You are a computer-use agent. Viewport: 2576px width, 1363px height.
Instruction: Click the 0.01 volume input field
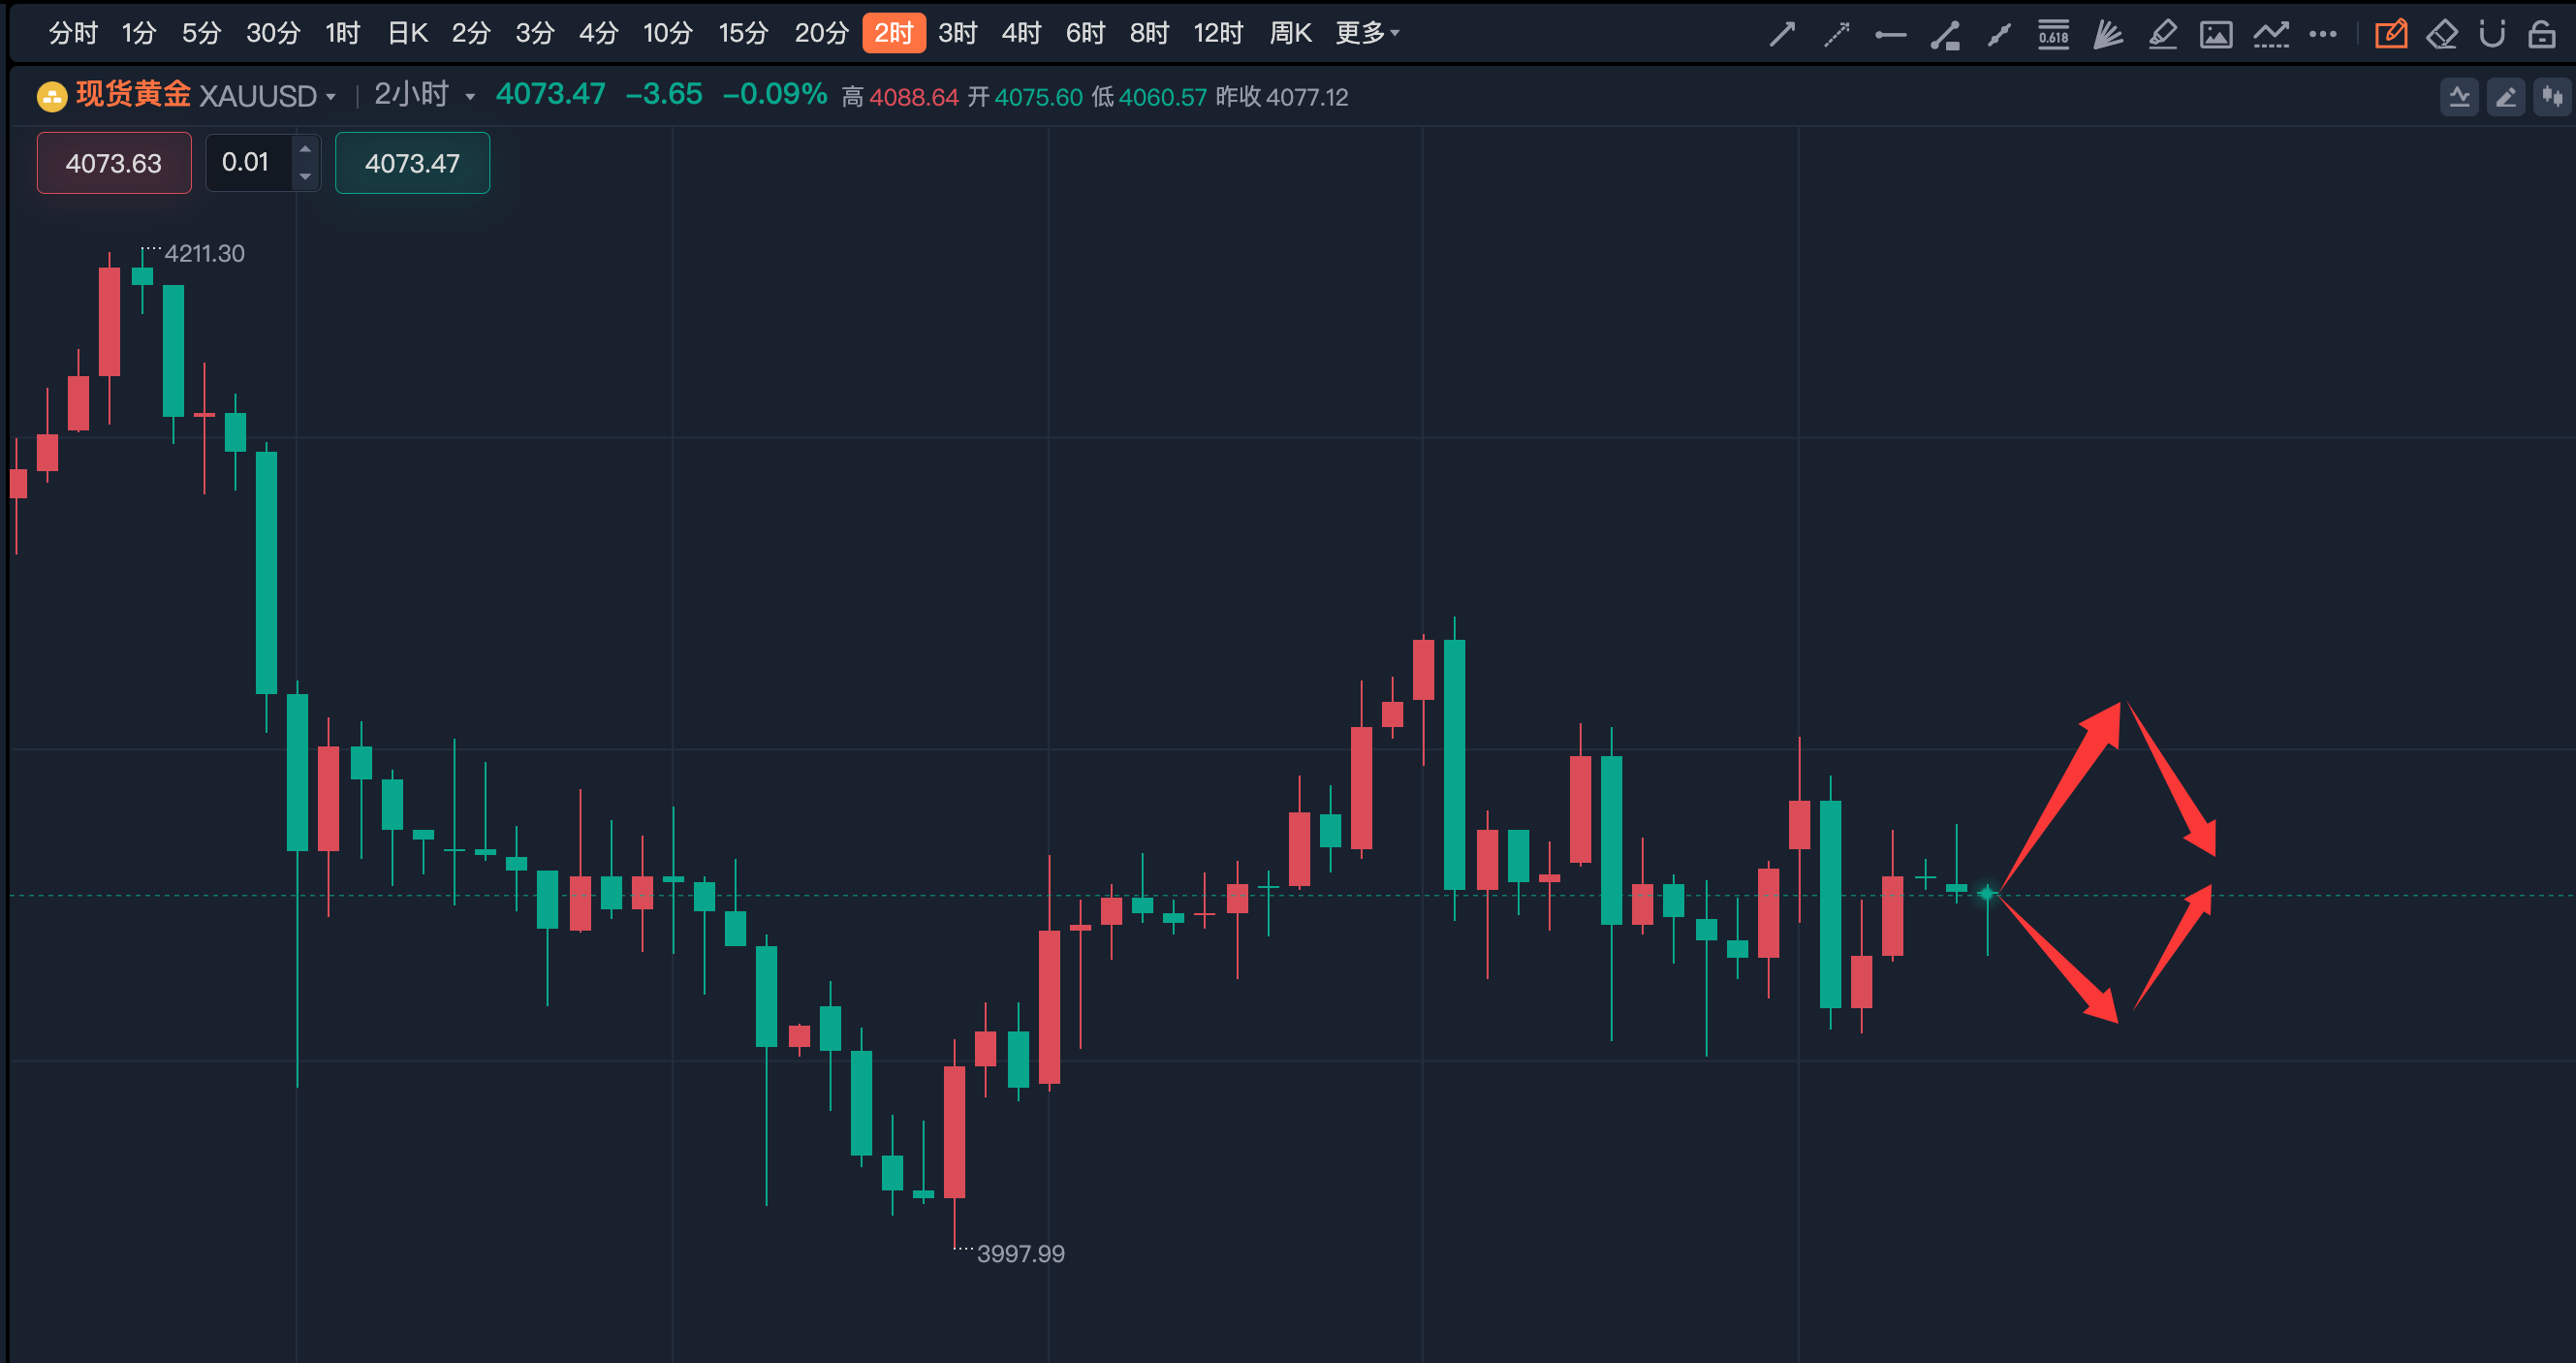click(248, 162)
